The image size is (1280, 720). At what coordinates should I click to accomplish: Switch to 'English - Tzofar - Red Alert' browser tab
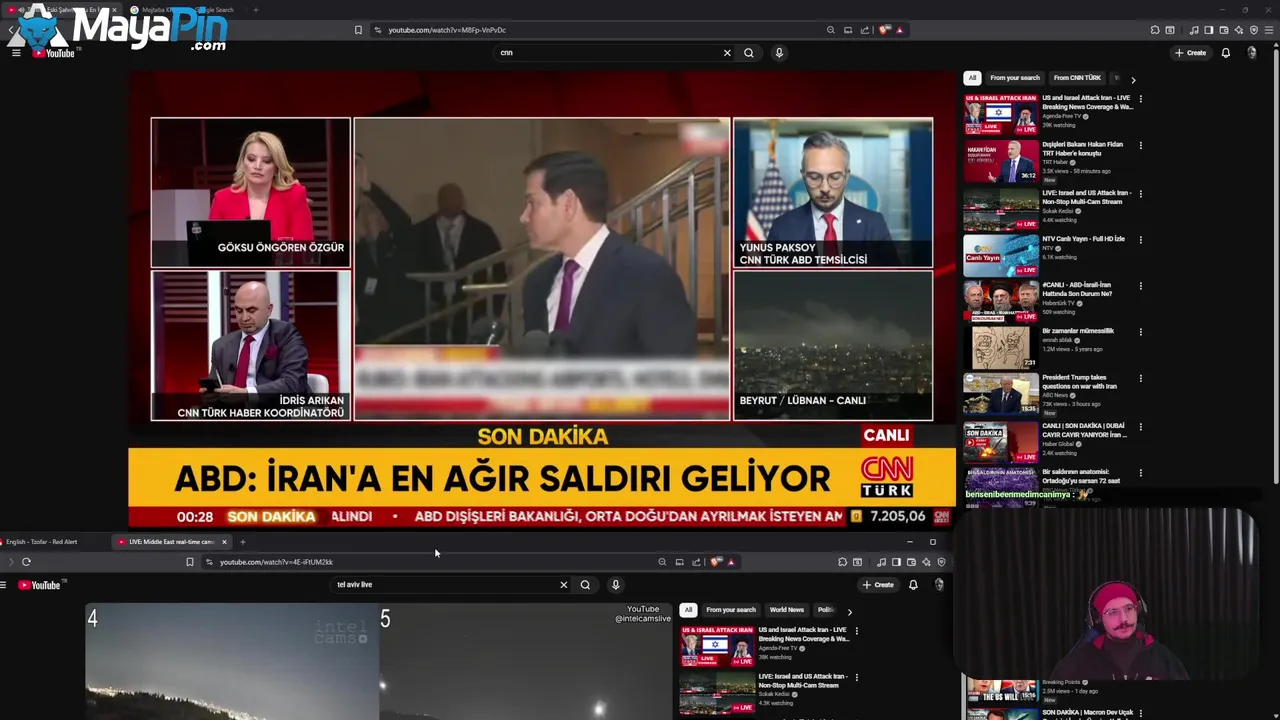[41, 542]
